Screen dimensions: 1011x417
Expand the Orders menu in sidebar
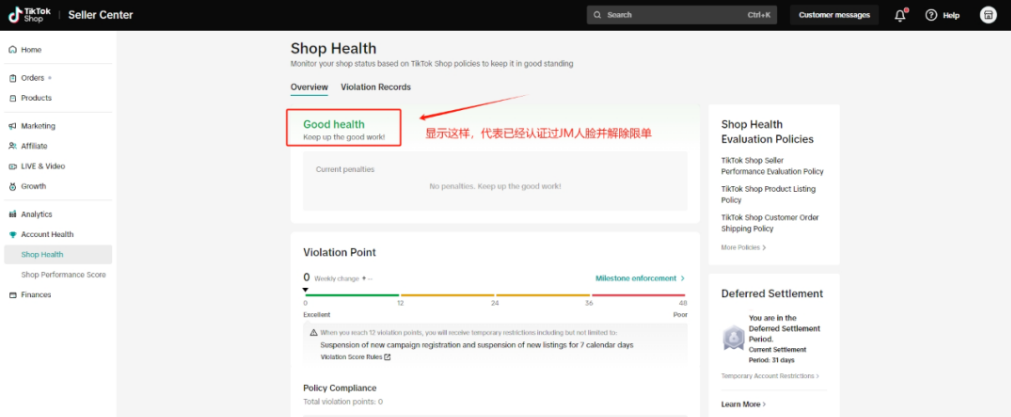pos(36,78)
